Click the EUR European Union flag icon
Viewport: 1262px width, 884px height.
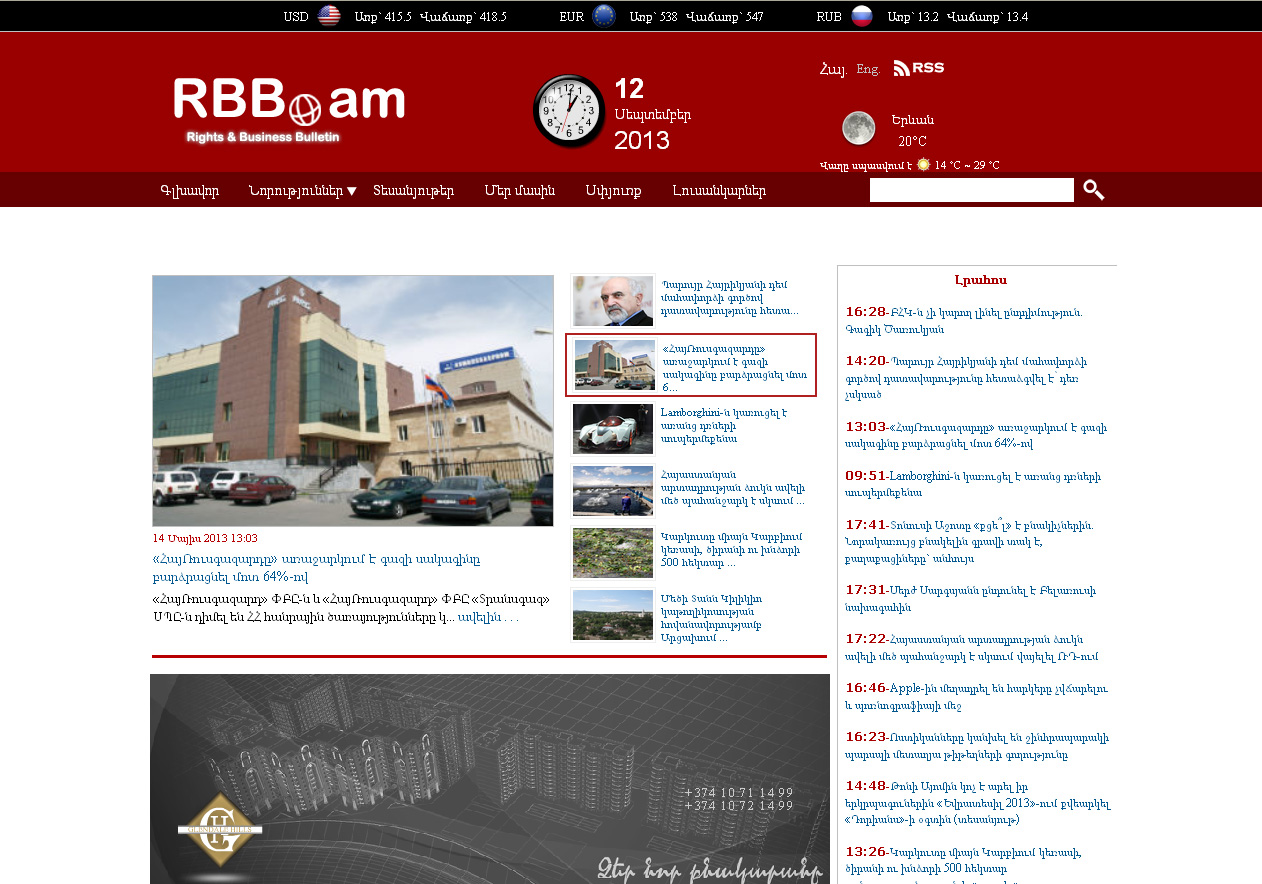[604, 16]
